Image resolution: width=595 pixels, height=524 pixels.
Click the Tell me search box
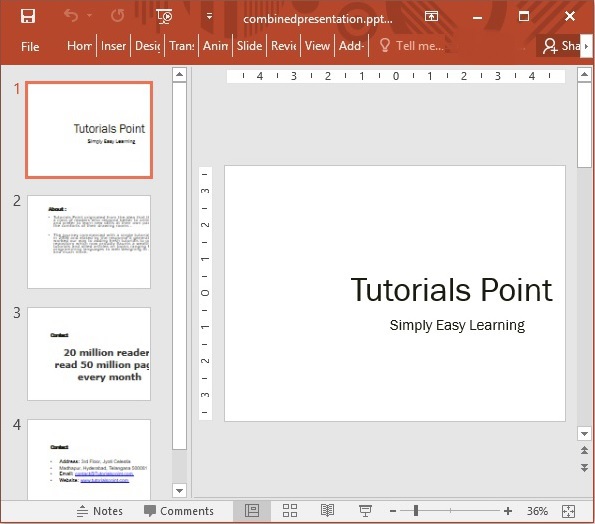tap(412, 46)
